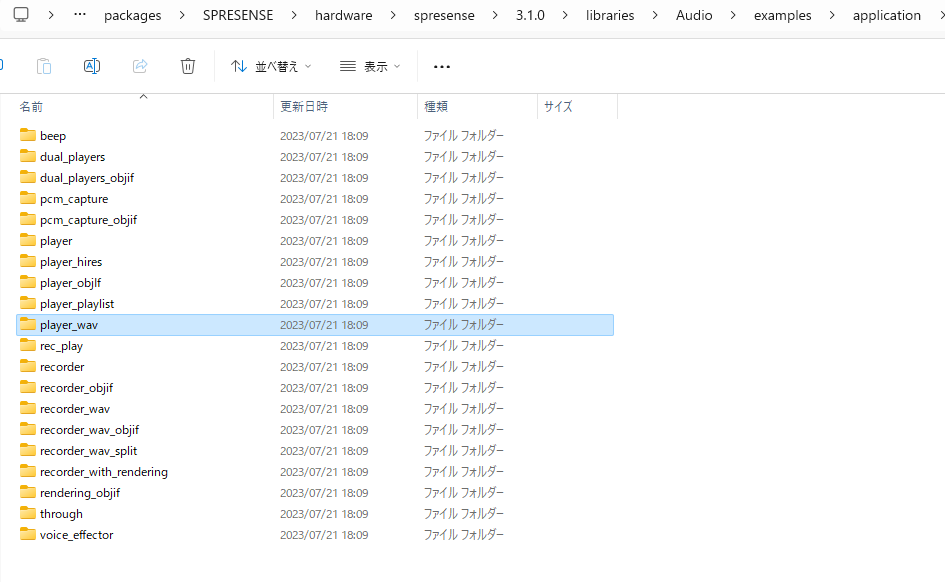Click the Delete trash can icon
This screenshot has width=945, height=582.
tap(188, 66)
